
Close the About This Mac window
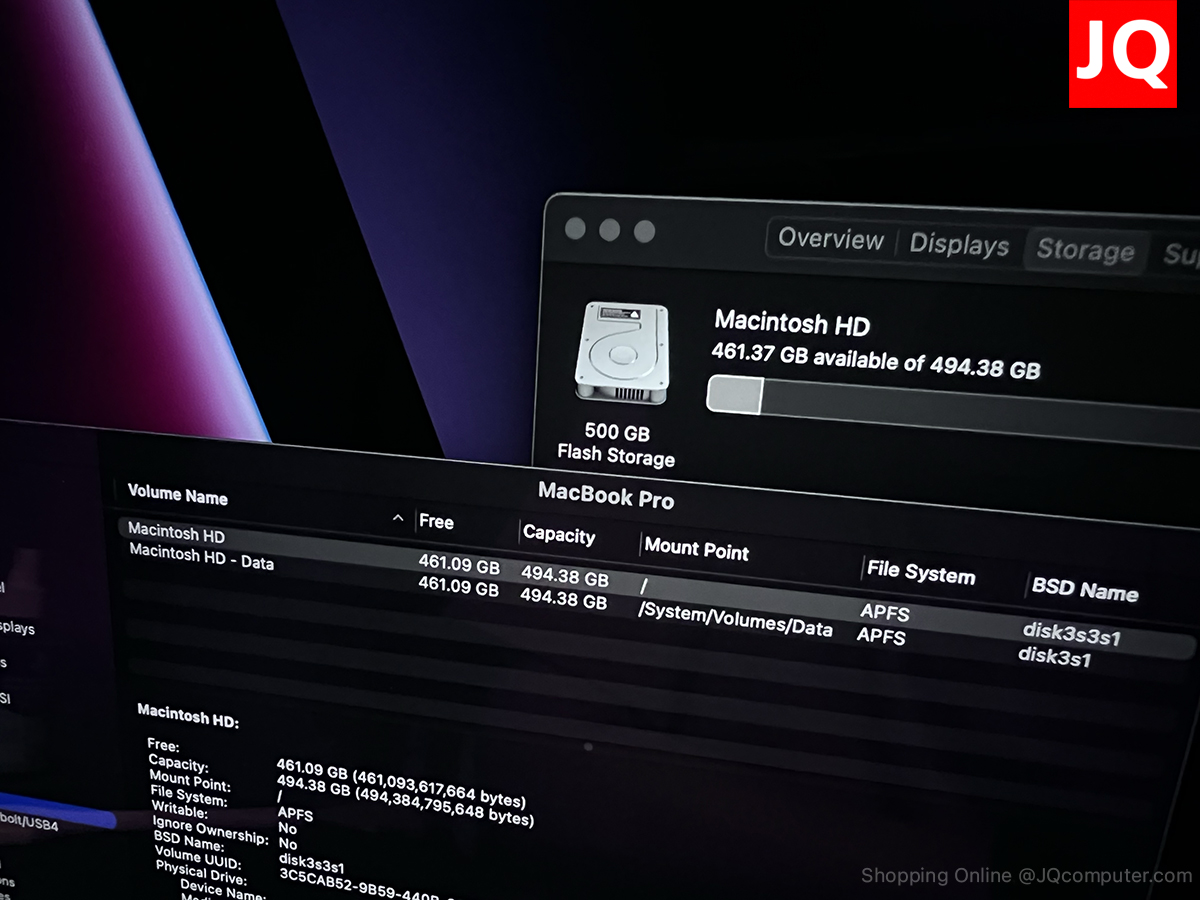tap(575, 228)
